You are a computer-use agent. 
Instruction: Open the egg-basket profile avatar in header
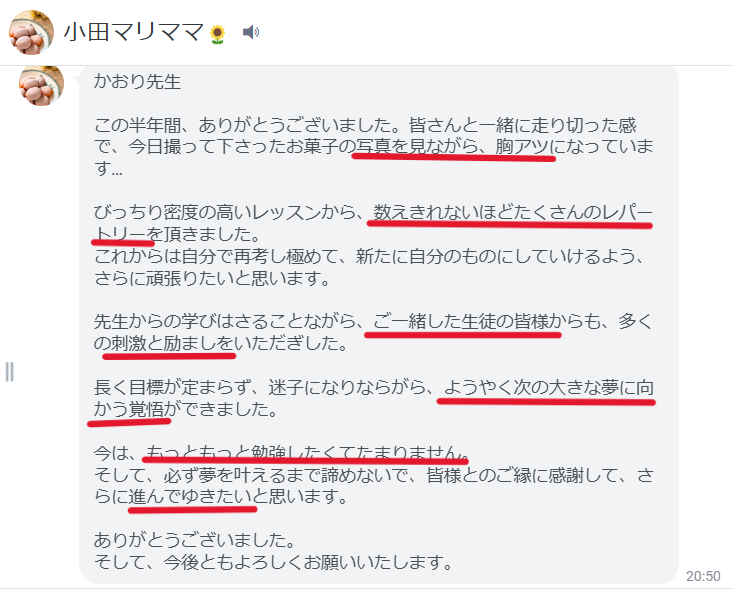point(31,32)
